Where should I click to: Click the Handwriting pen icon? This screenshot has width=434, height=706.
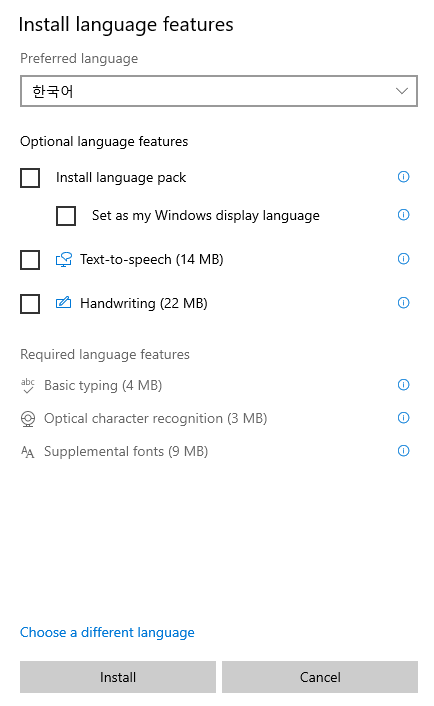(x=63, y=302)
